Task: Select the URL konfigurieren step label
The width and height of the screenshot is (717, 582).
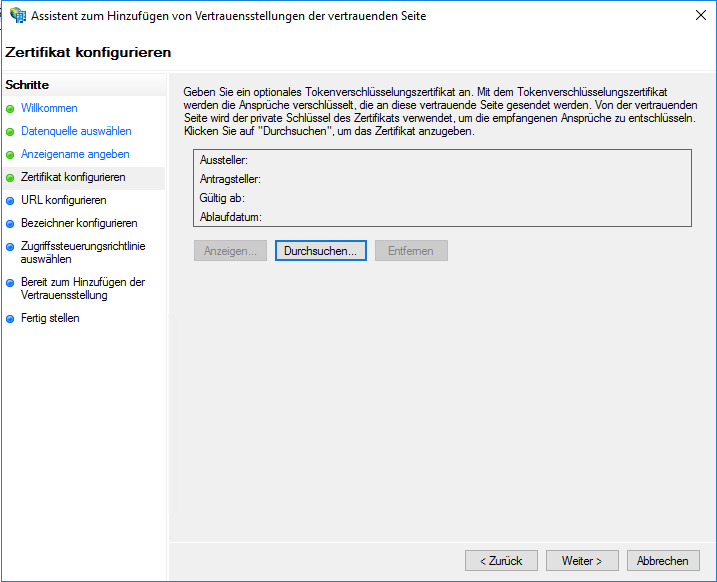Action: click(x=63, y=200)
